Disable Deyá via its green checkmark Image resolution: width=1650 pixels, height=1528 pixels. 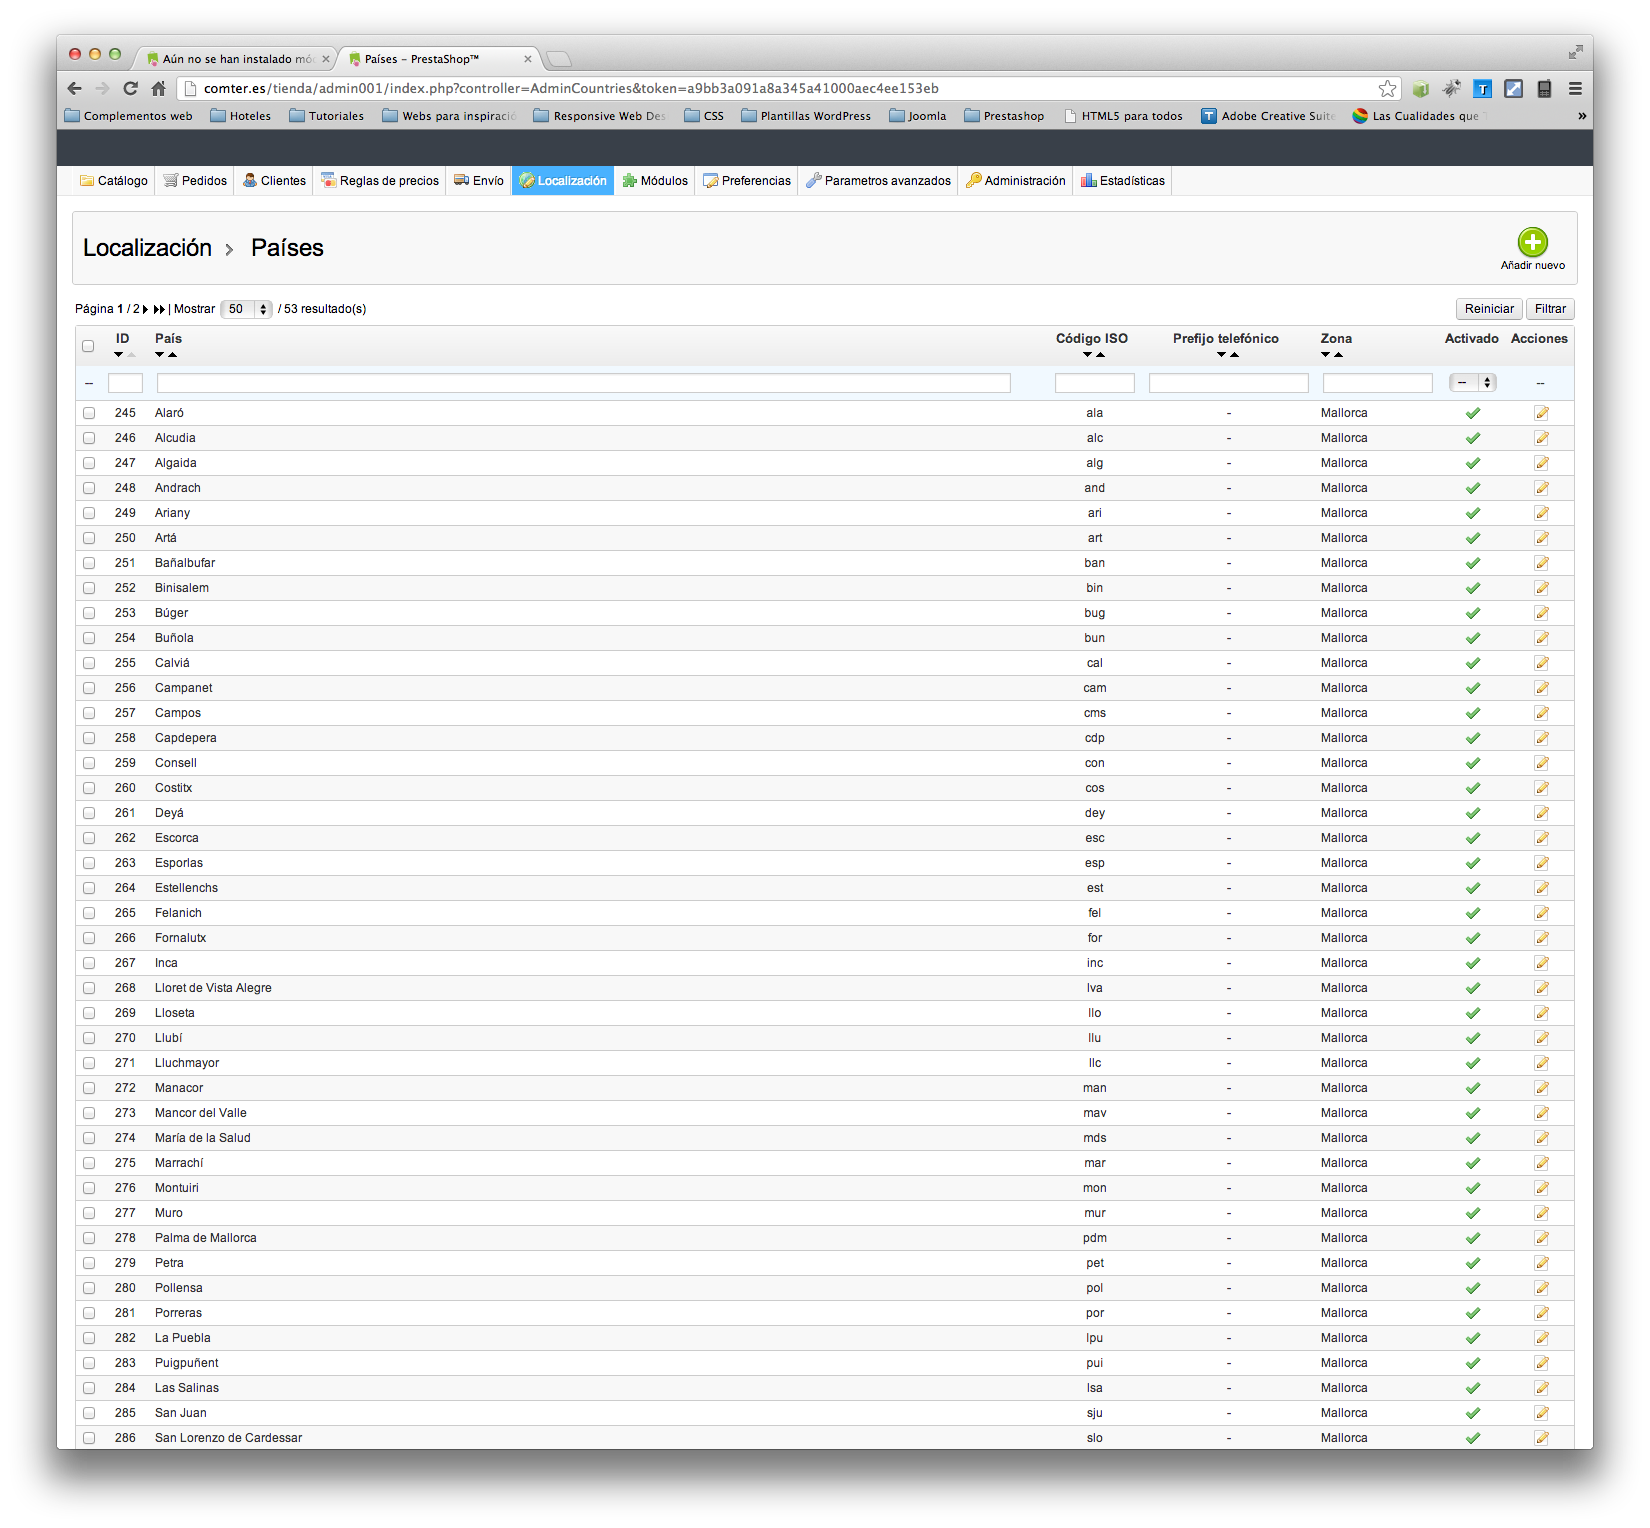[1472, 813]
